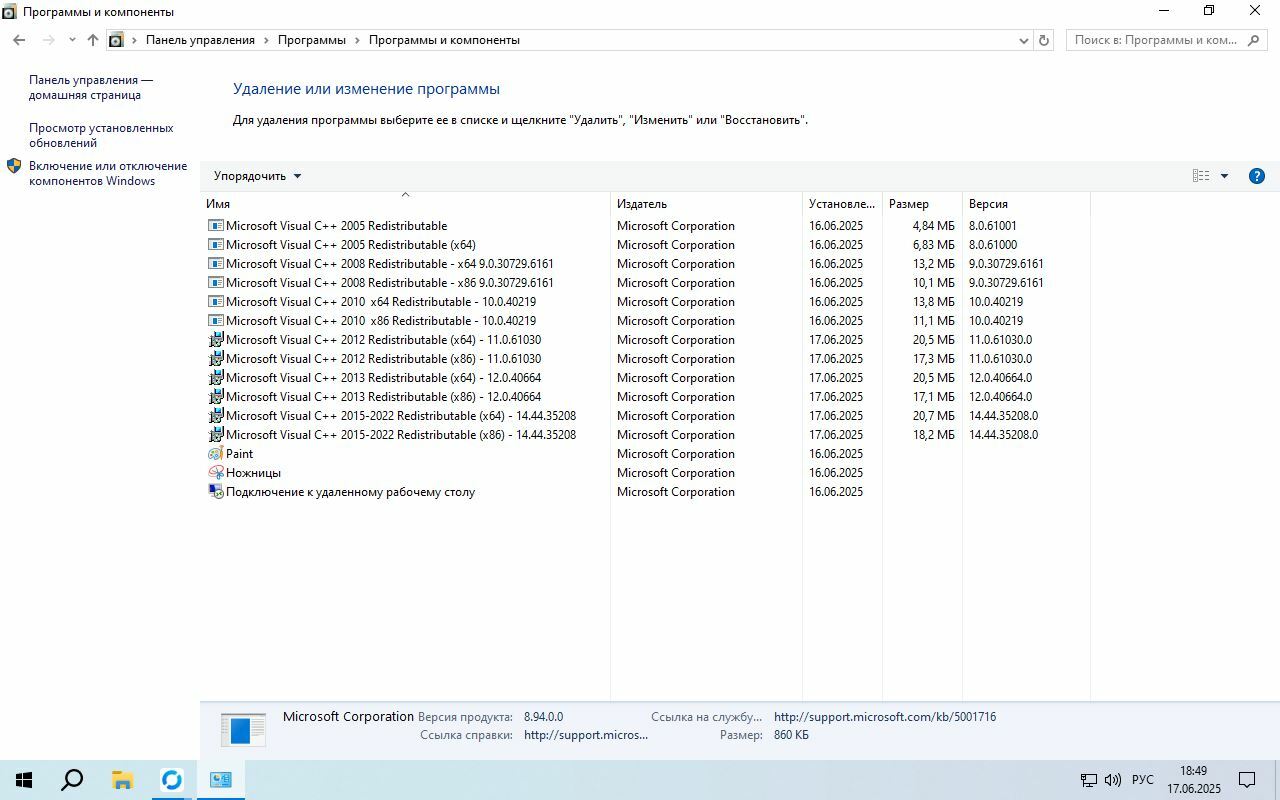
Task: Click the search field for programs
Action: [1155, 40]
